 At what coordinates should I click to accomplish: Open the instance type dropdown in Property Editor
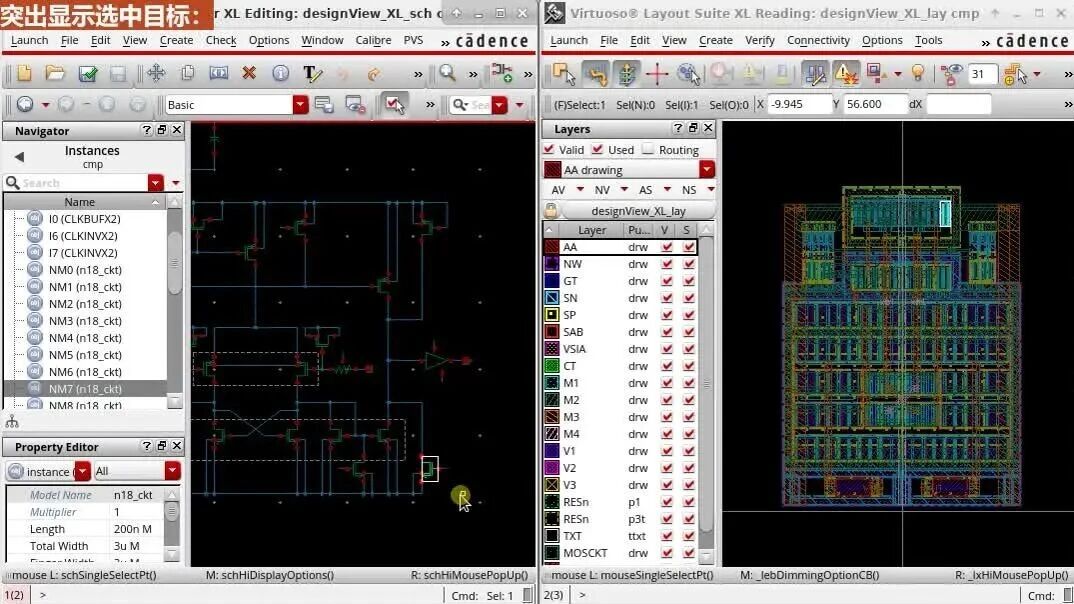tap(82, 471)
